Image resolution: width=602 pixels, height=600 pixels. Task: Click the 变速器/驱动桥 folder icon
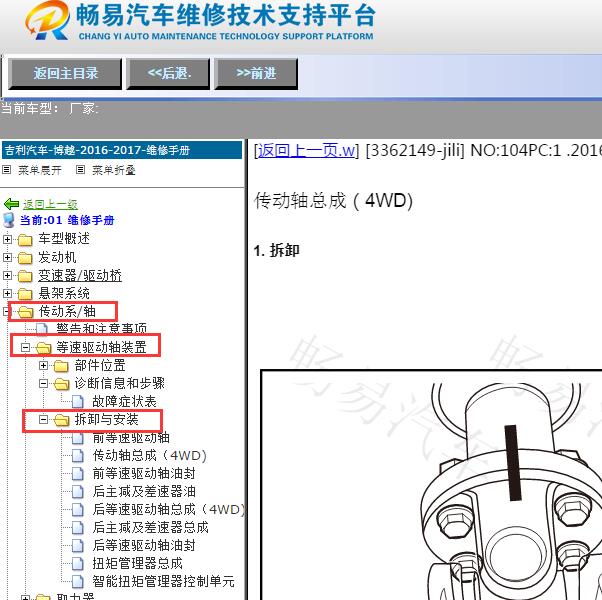coord(25,276)
